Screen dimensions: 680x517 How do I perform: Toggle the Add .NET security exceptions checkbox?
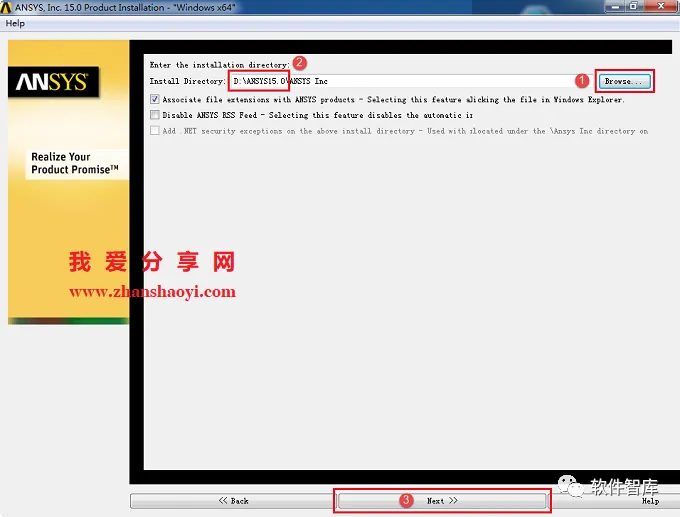(x=155, y=131)
